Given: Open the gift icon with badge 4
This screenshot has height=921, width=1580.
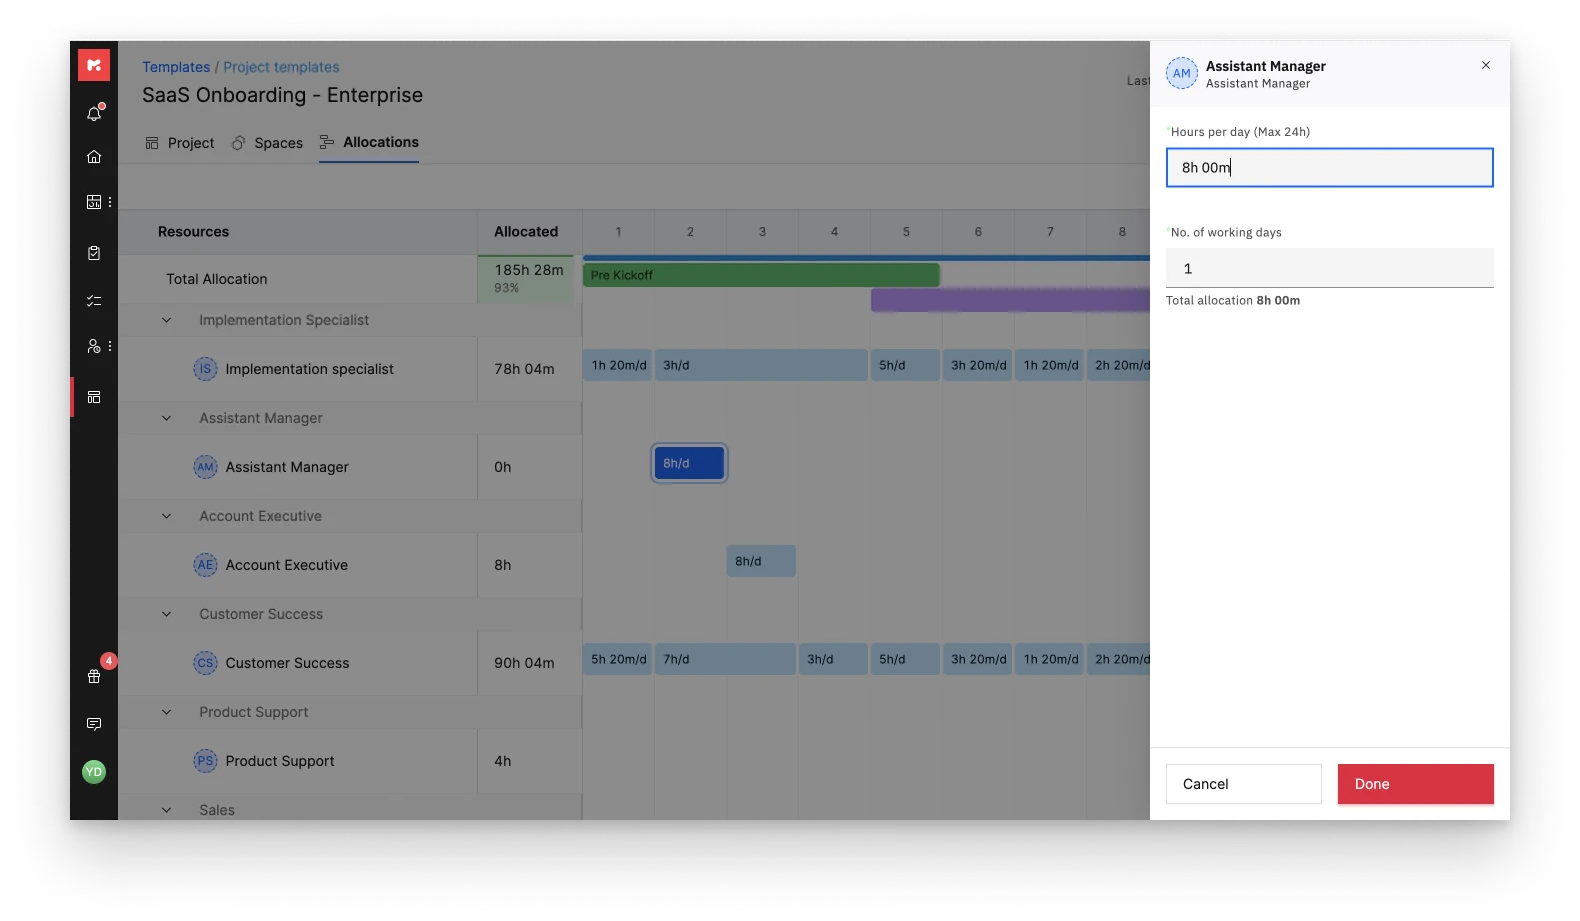Looking at the screenshot, I should [94, 676].
